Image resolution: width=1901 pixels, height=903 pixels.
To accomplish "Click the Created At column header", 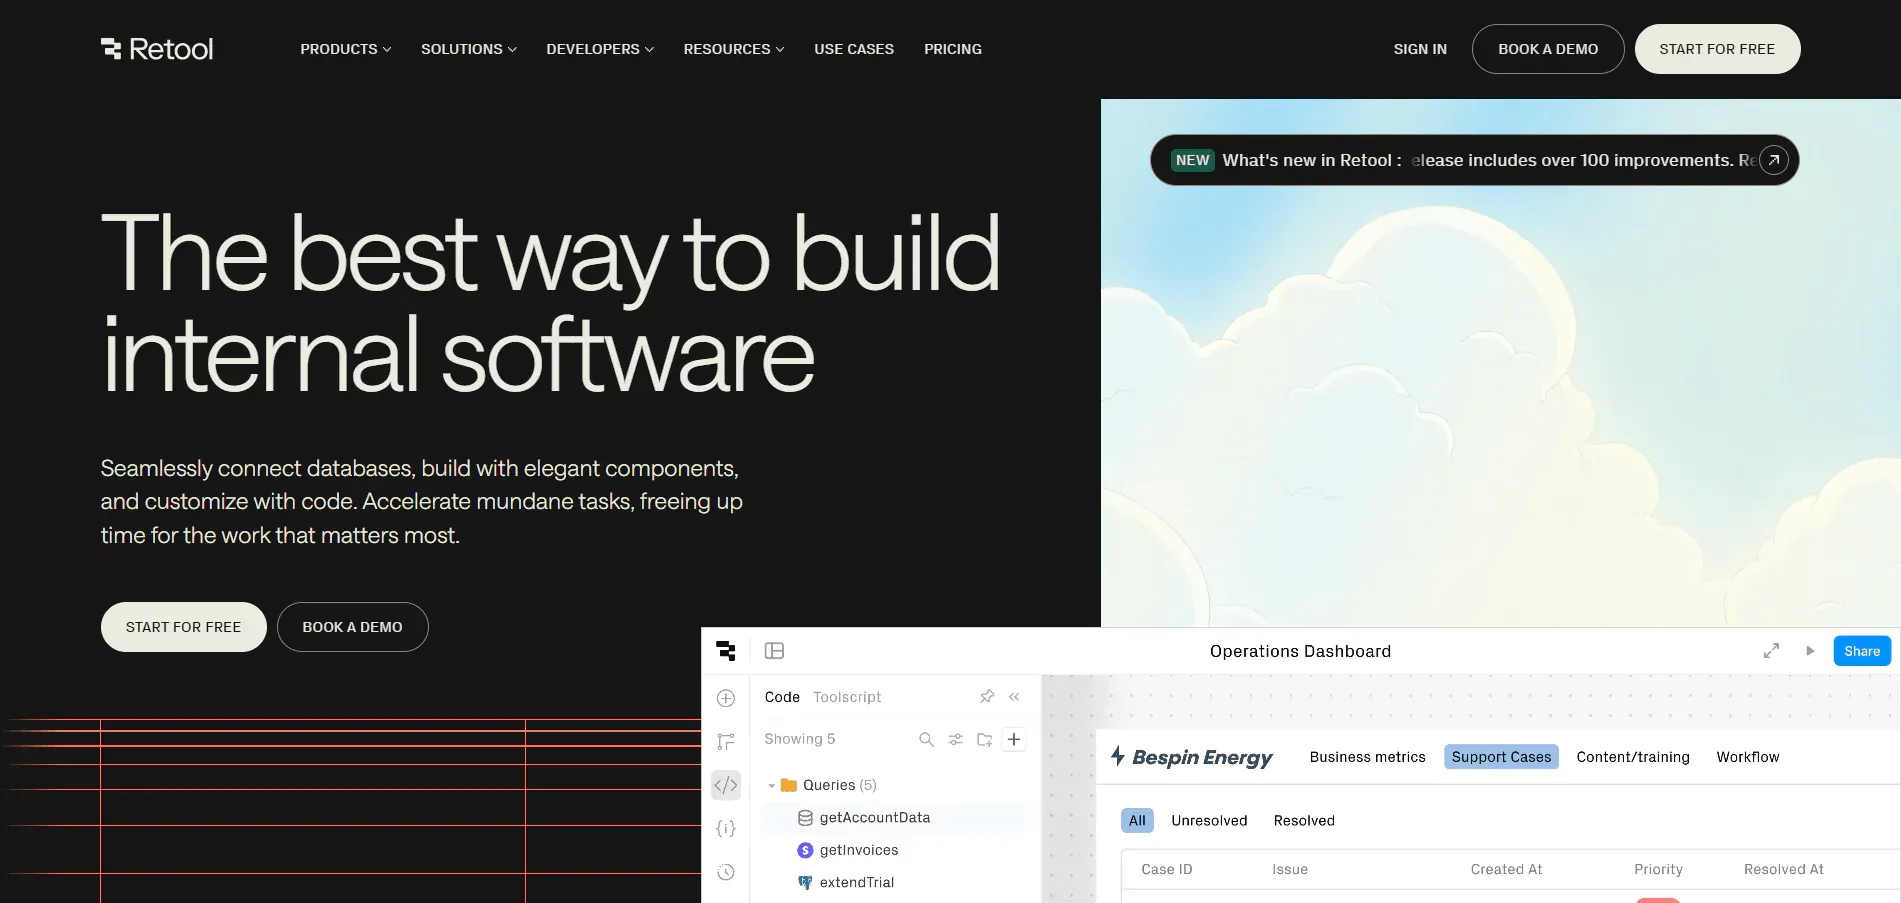I will pos(1506,869).
